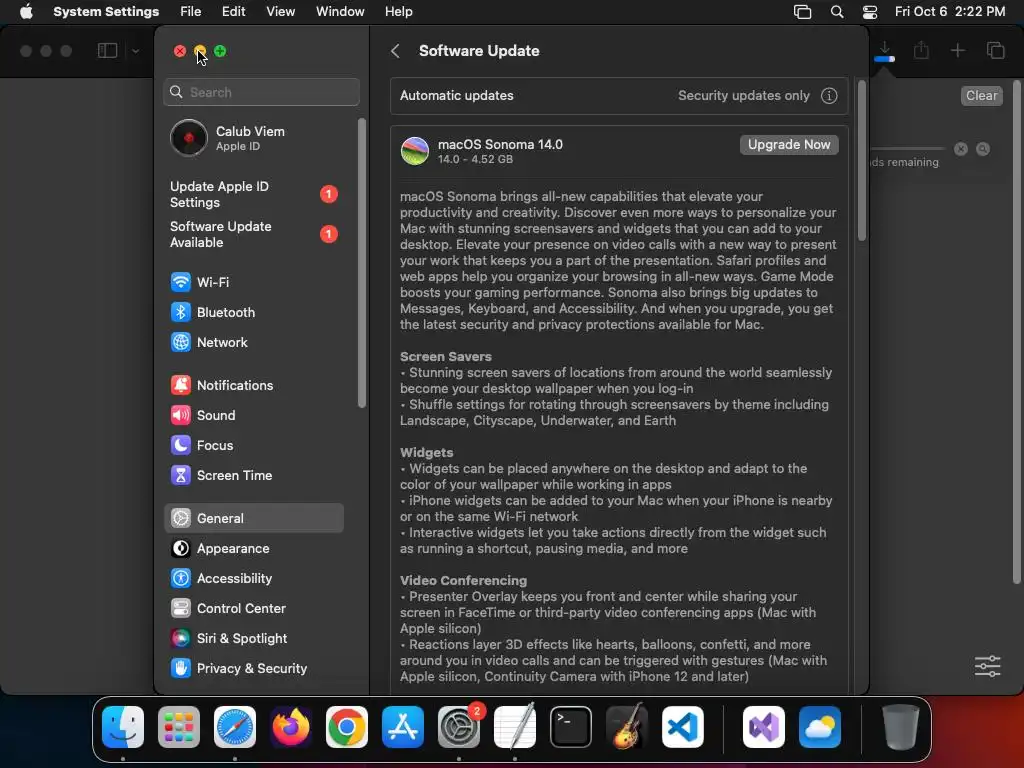Select General settings category
Image resolution: width=1024 pixels, height=768 pixels.
[253, 518]
